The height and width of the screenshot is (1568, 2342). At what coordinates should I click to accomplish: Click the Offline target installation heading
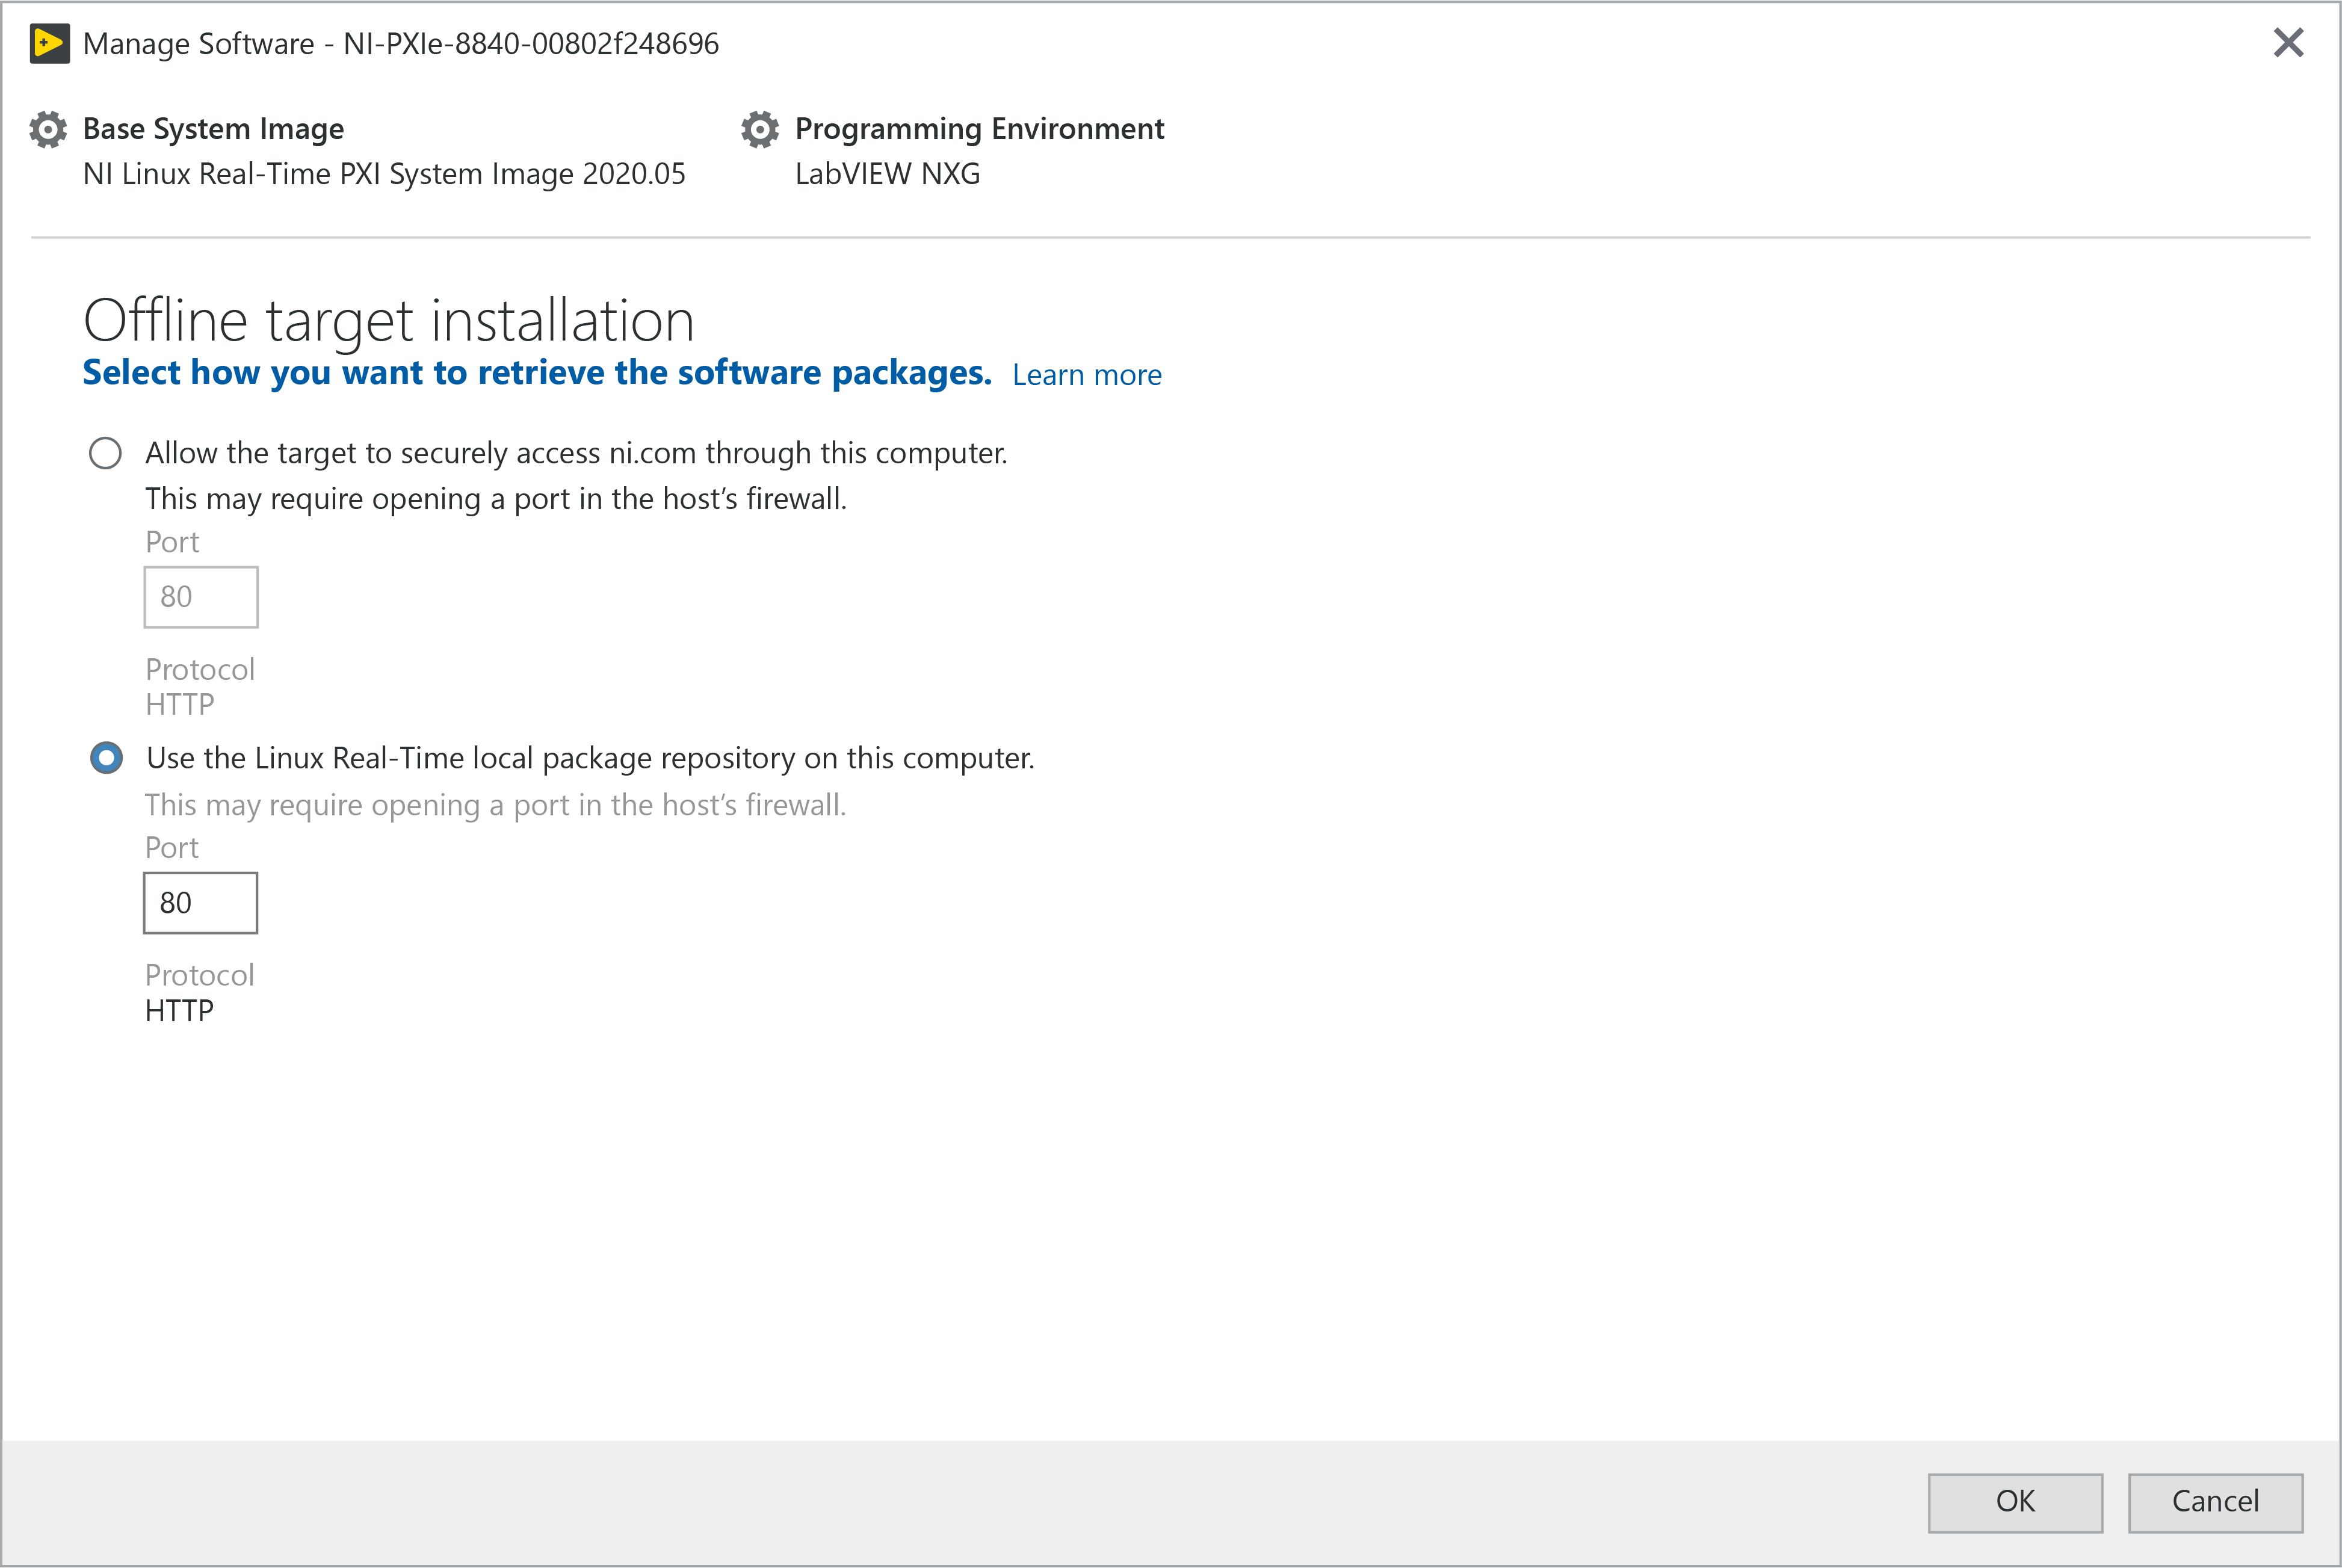click(388, 320)
